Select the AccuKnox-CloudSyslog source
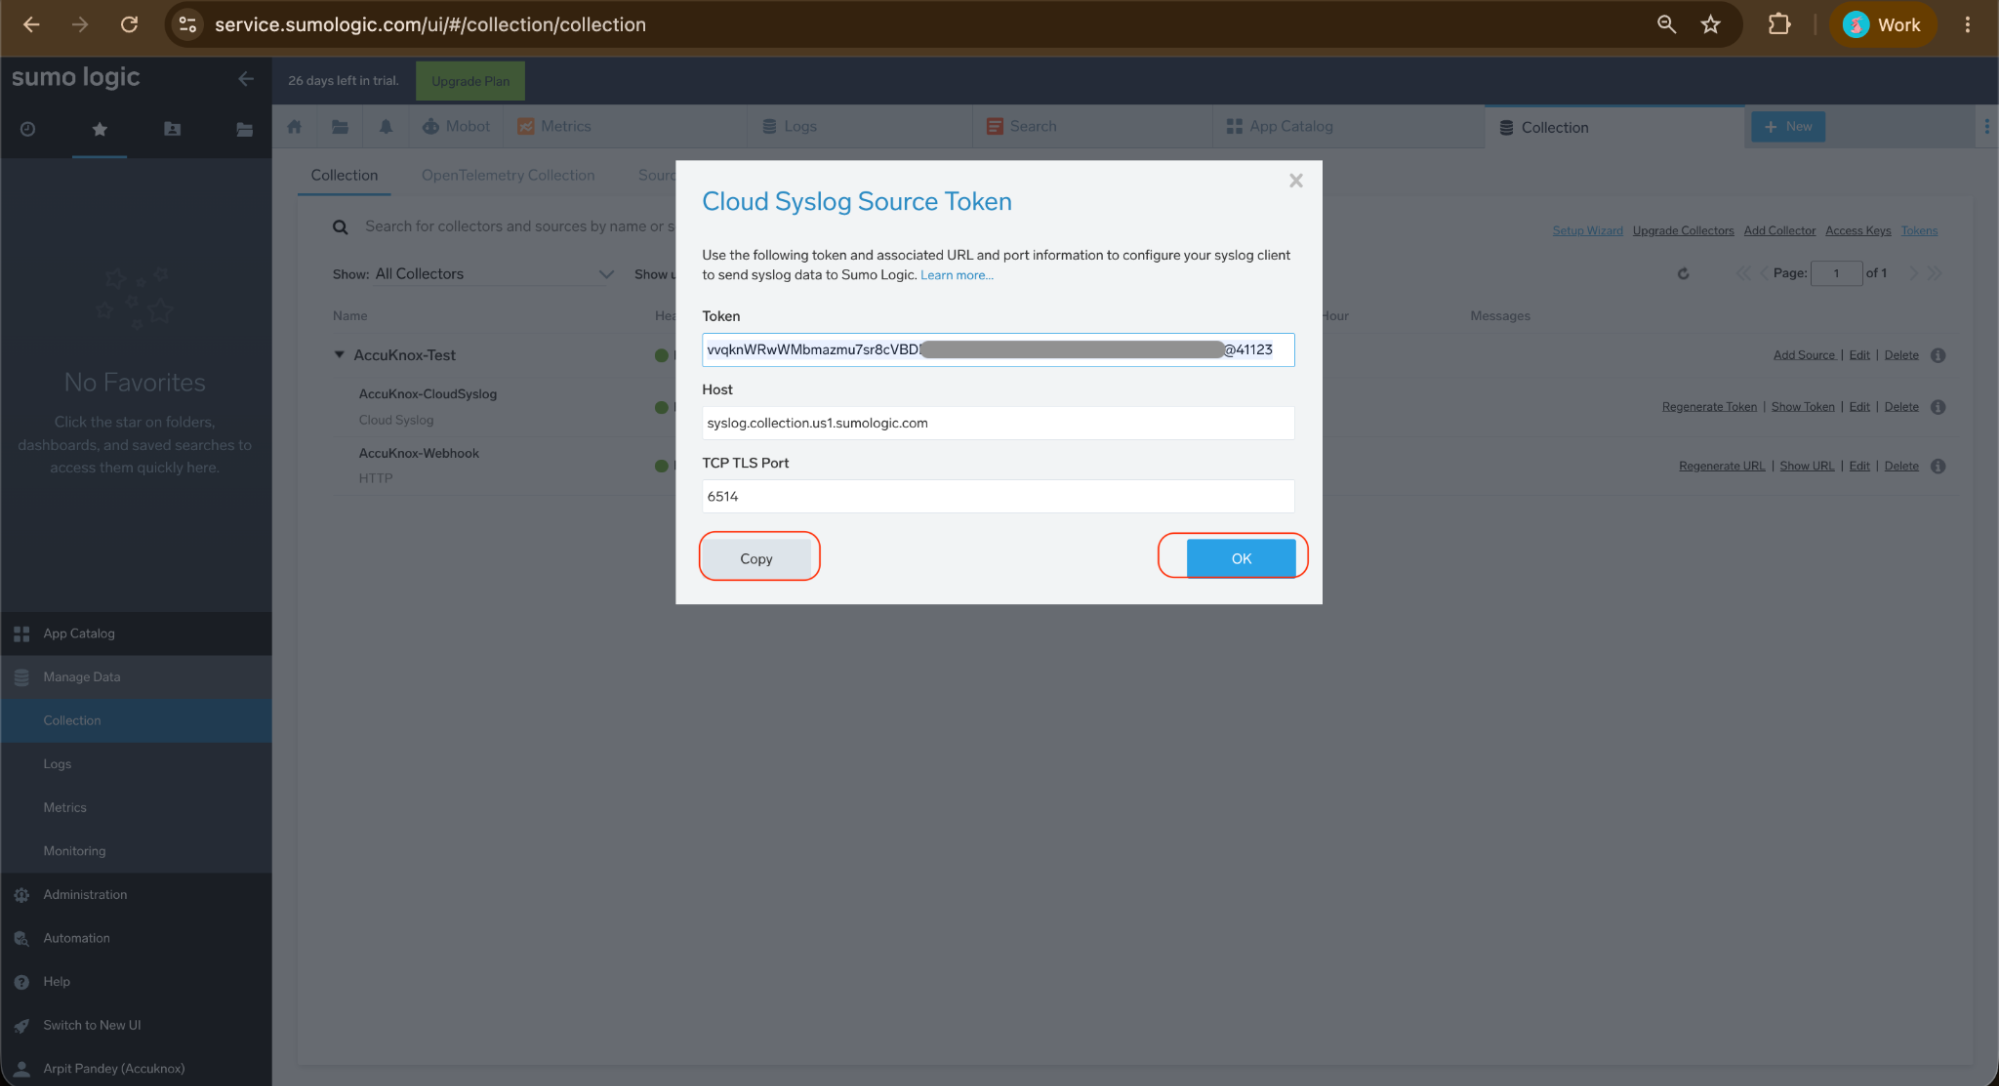1999x1087 pixels. click(x=427, y=394)
